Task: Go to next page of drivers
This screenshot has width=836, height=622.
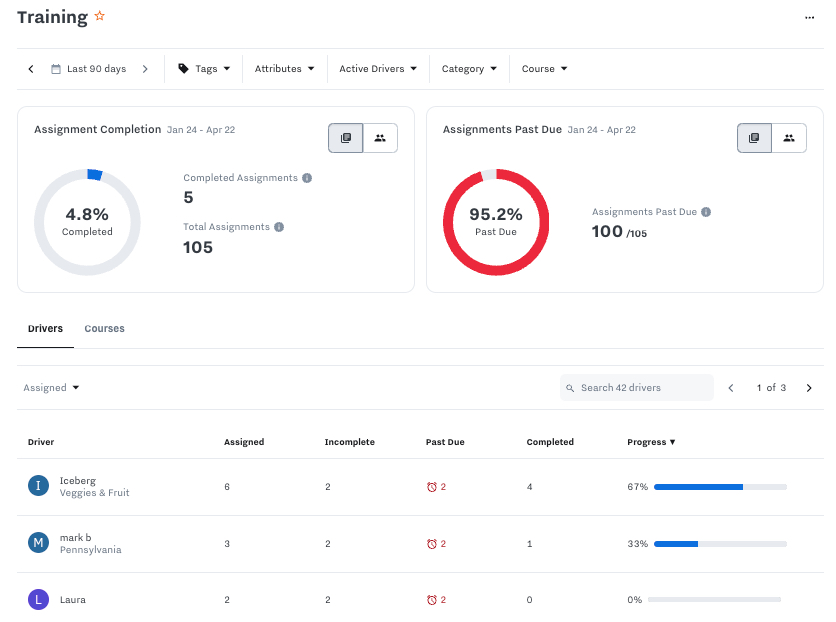Action: (809, 388)
